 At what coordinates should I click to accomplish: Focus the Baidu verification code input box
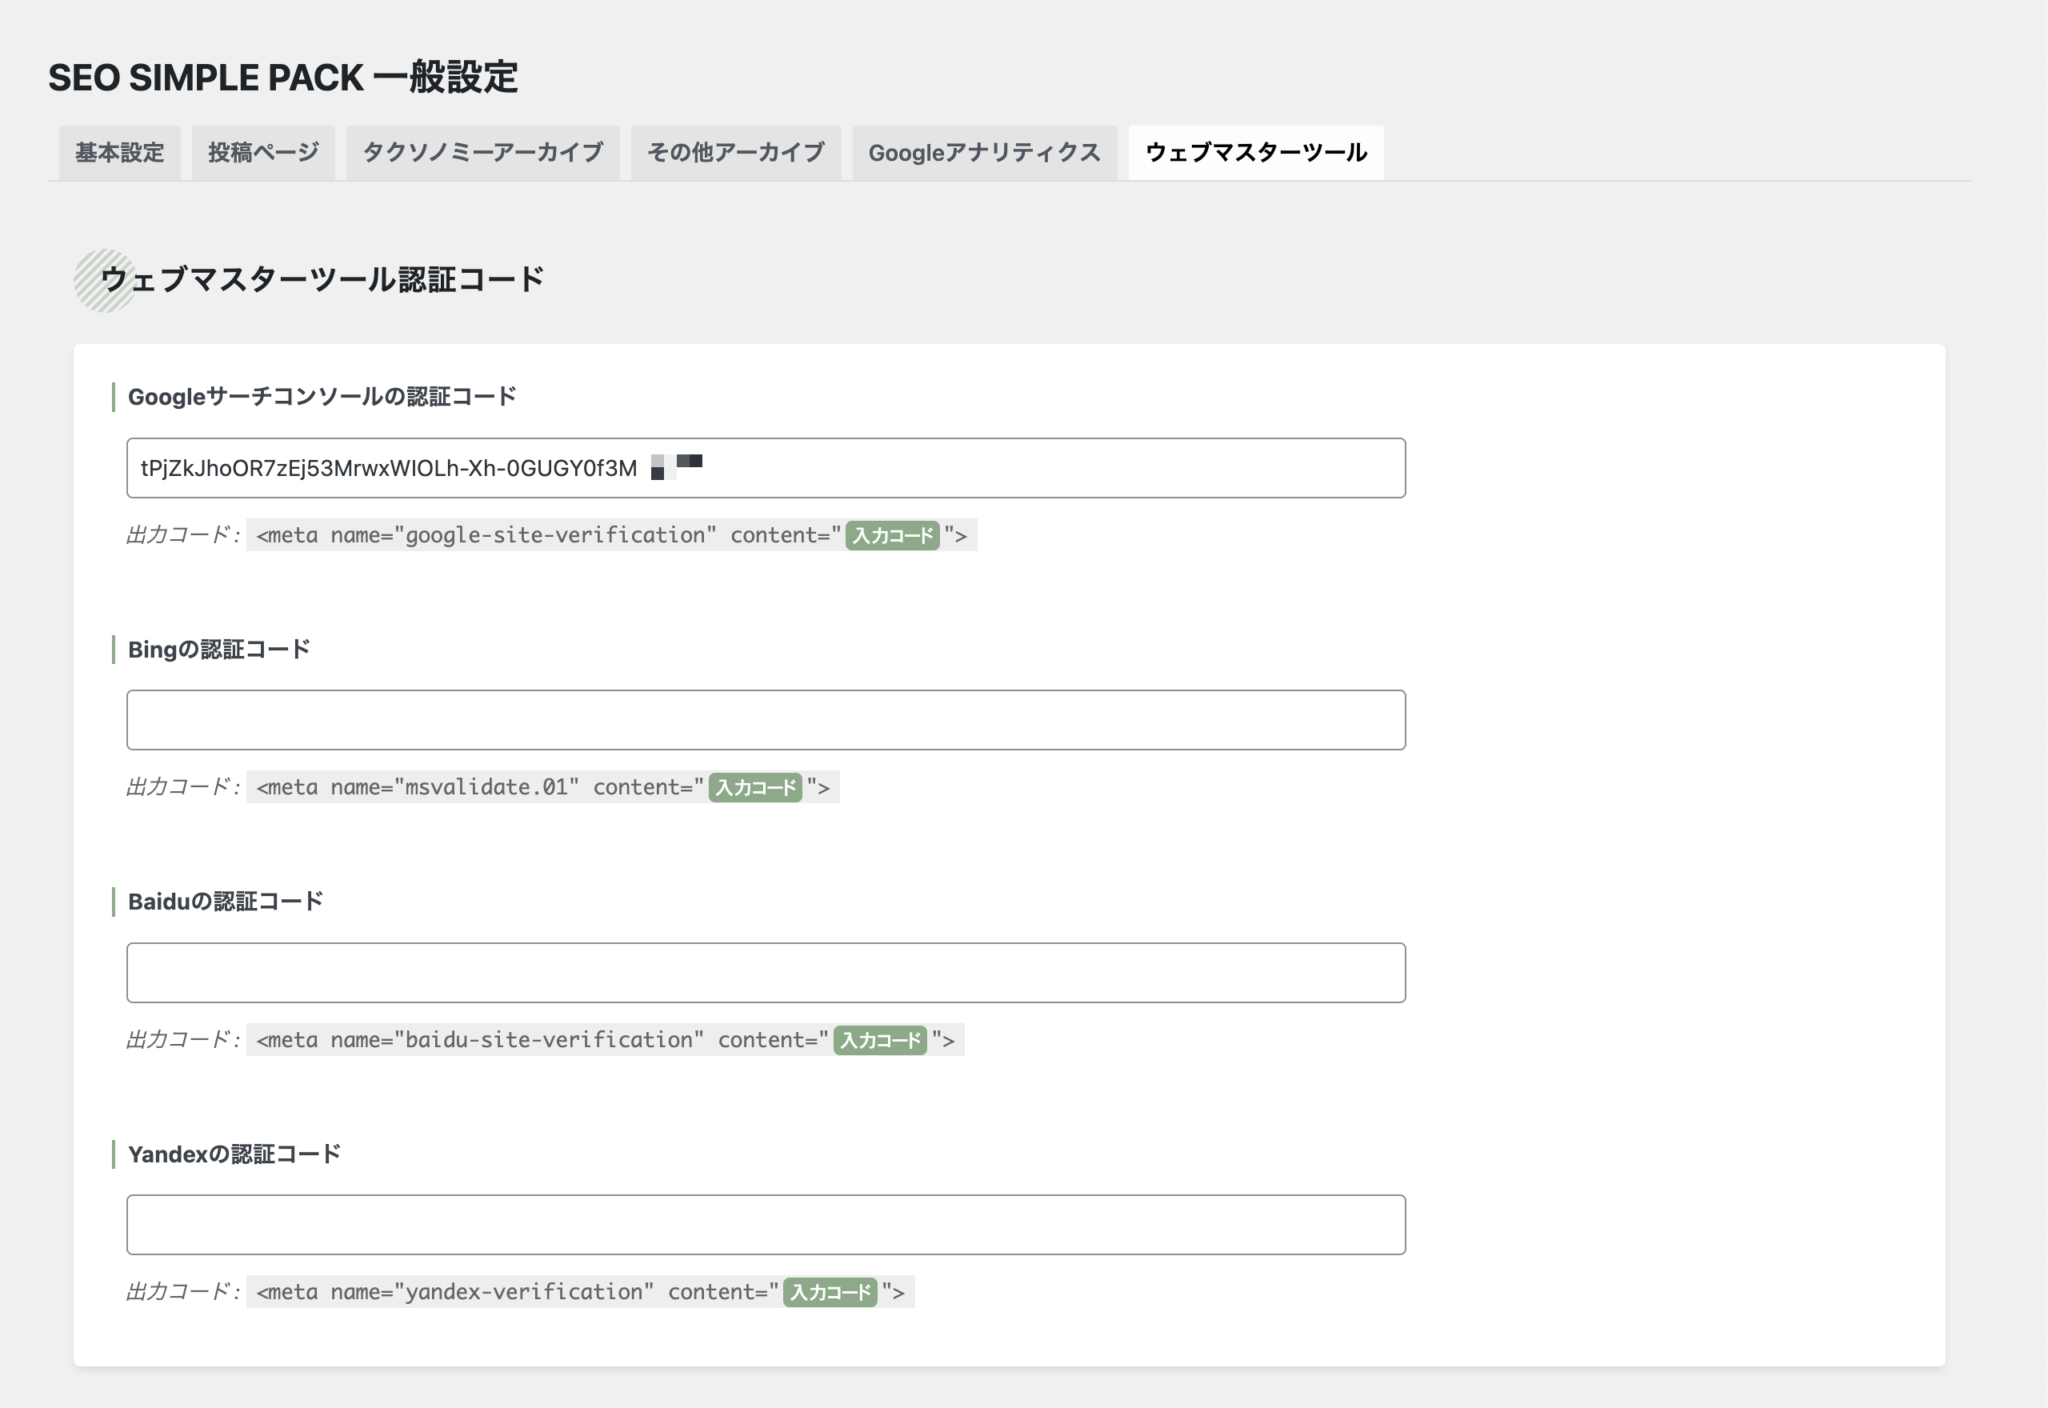(765, 971)
